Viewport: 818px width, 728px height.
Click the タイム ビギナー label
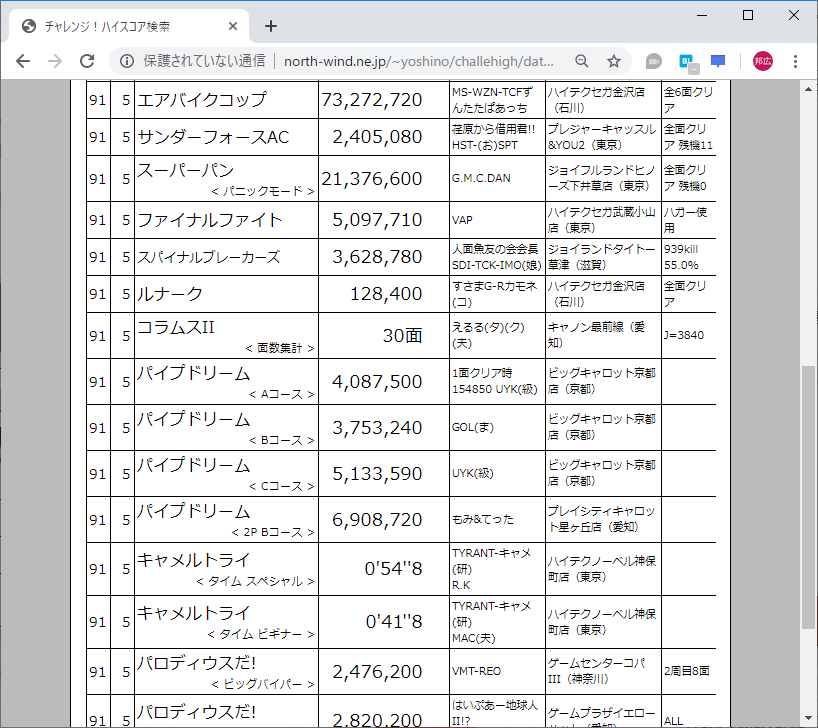(x=261, y=635)
